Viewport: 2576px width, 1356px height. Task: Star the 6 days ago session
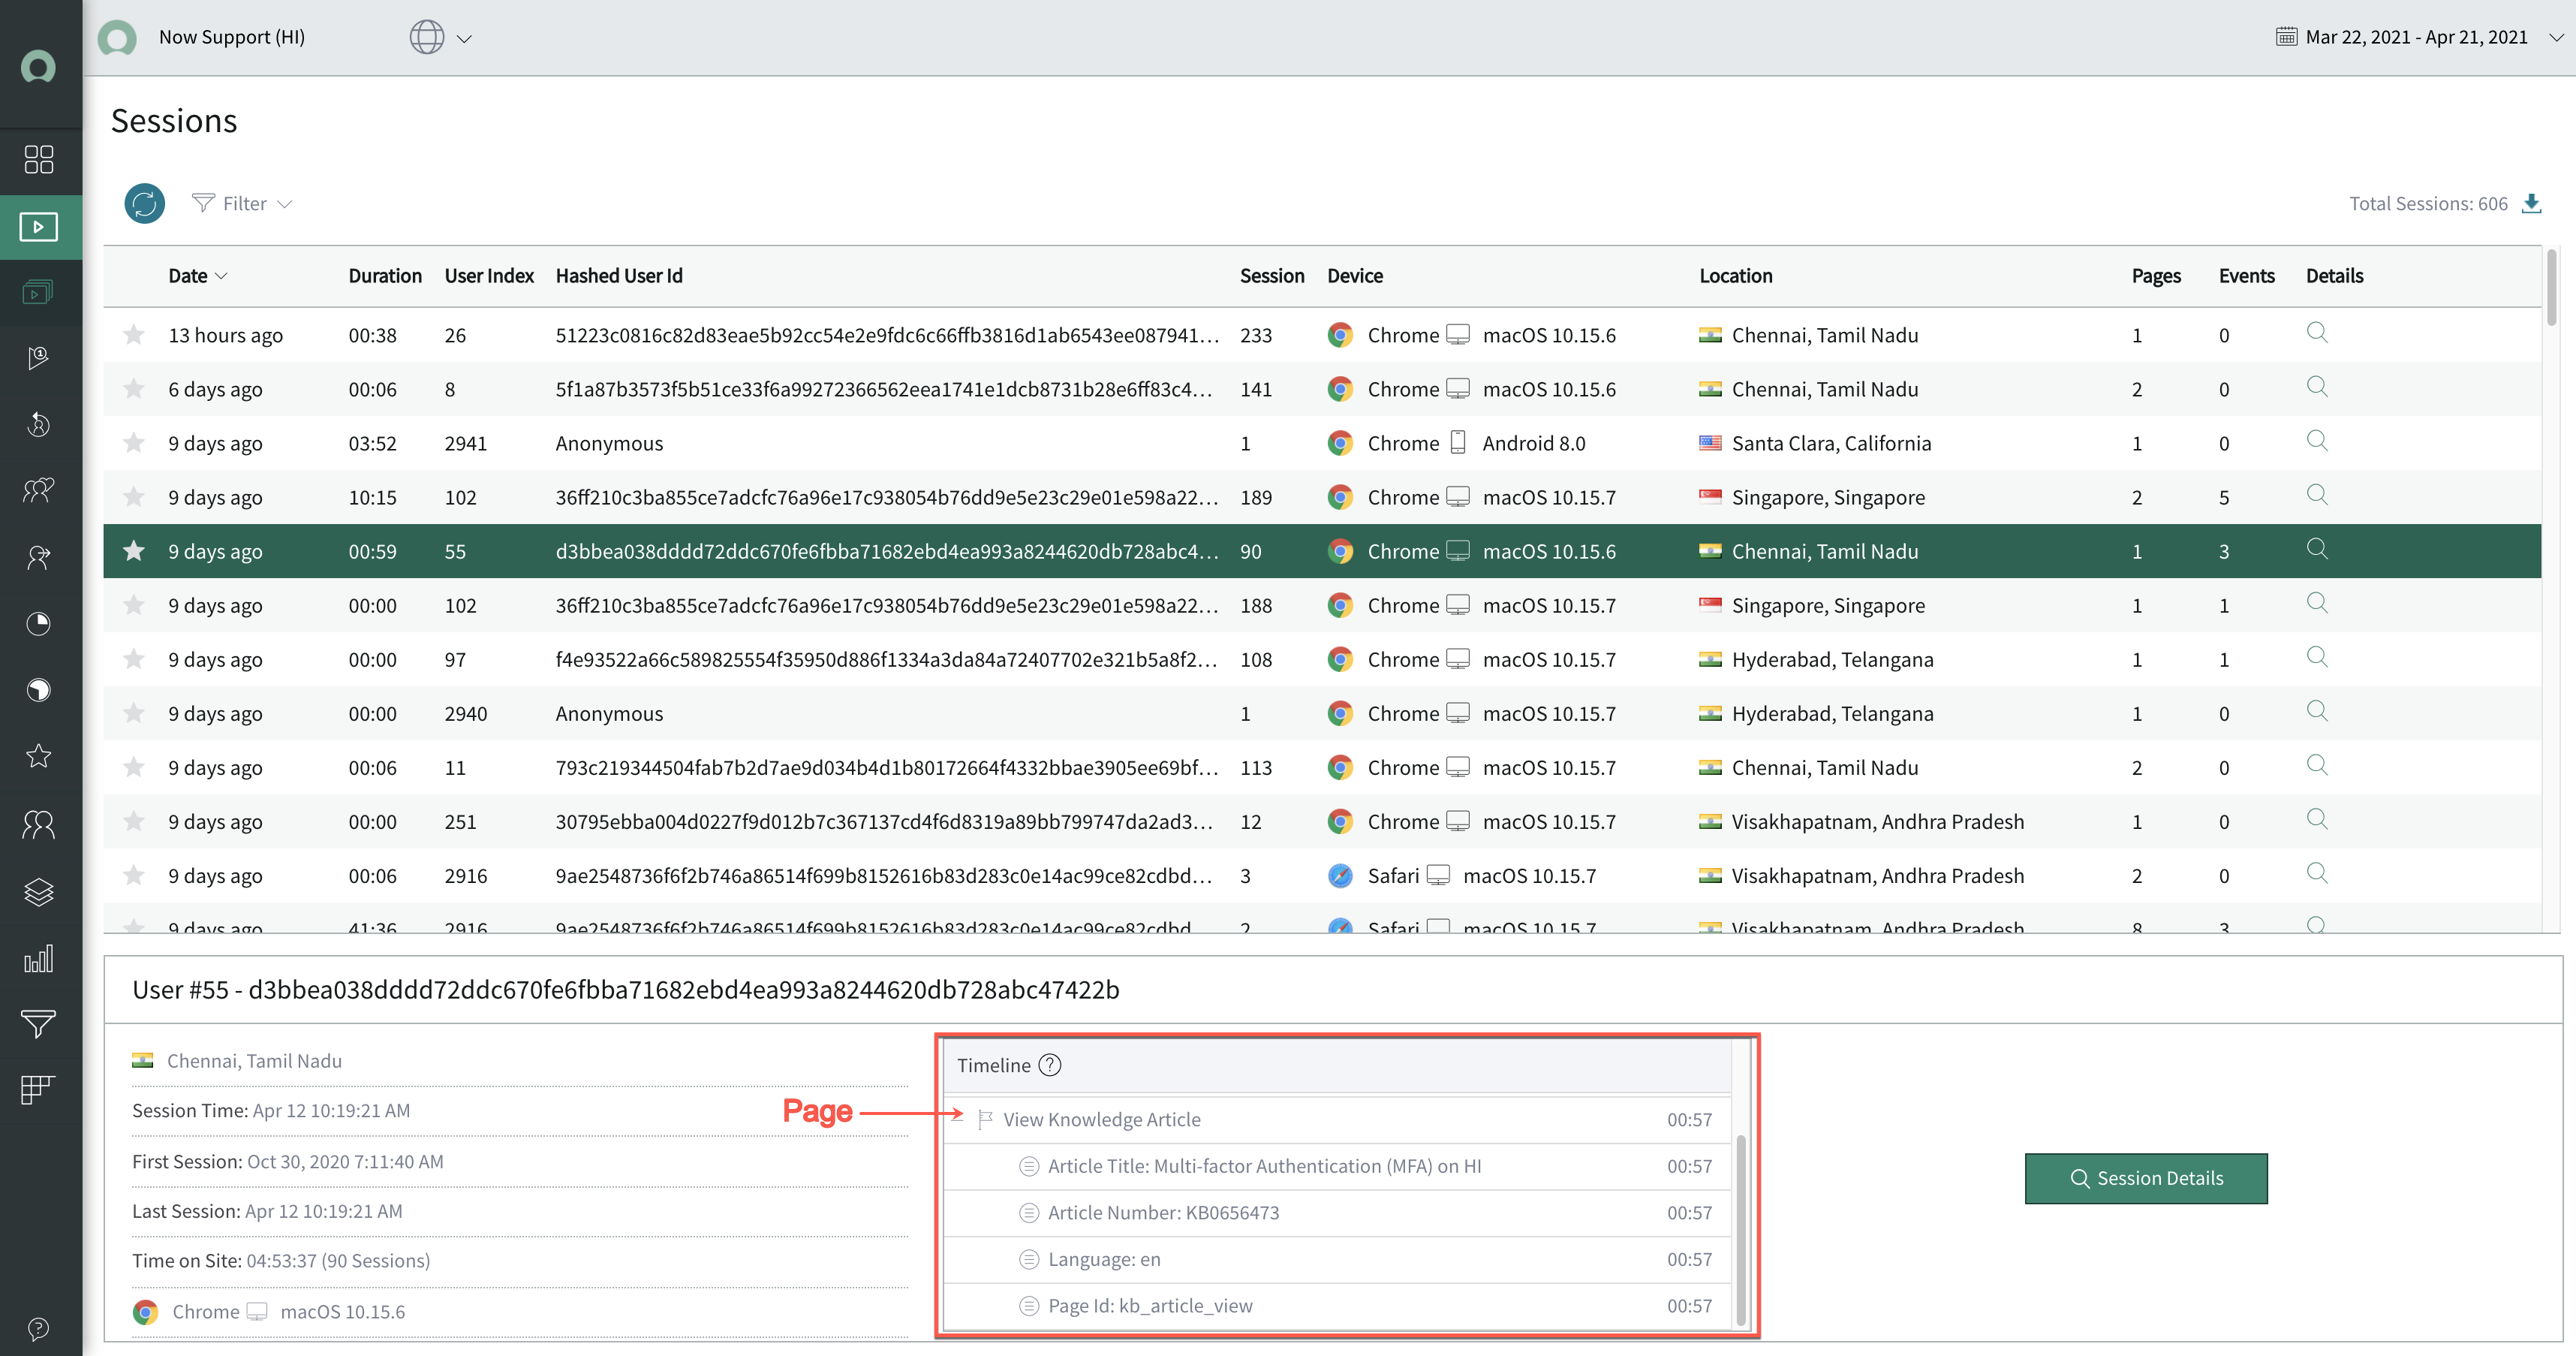click(134, 388)
